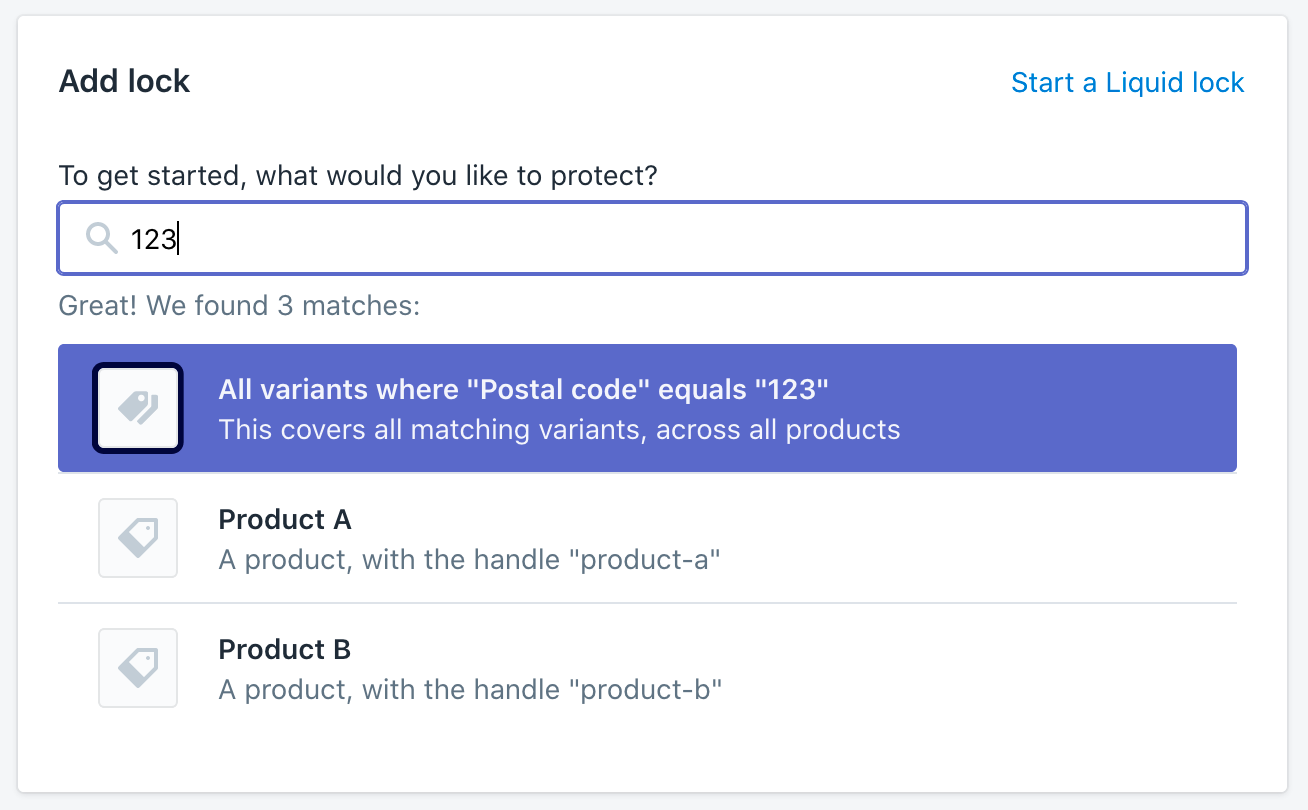1308x810 pixels.
Task: Click the handle "product-b" description text
Action: coord(470,689)
